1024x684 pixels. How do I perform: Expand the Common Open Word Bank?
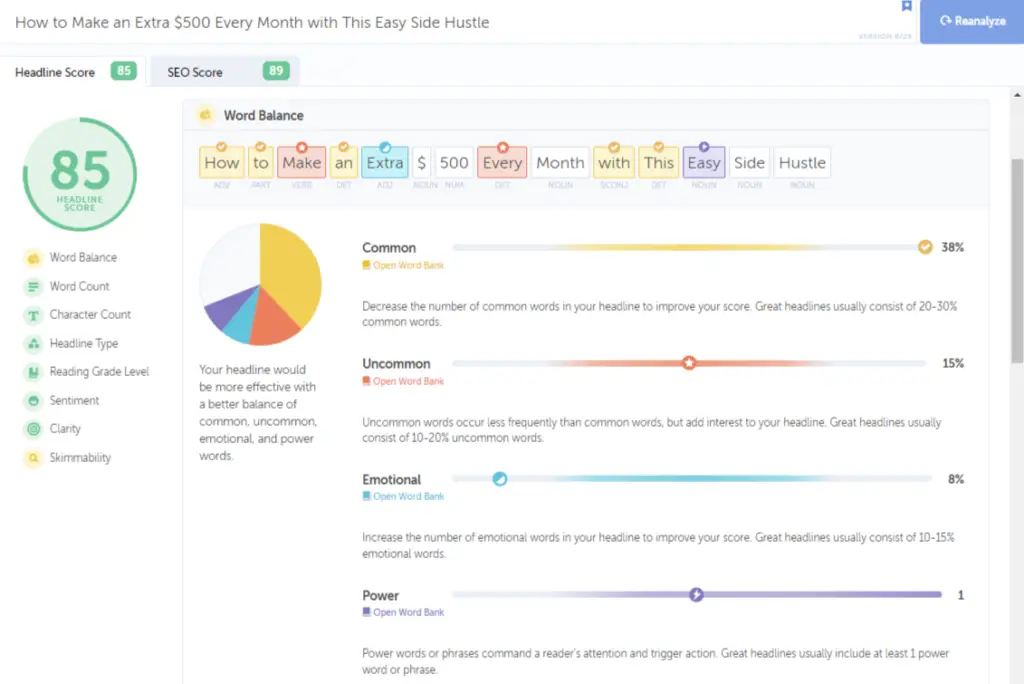404,265
